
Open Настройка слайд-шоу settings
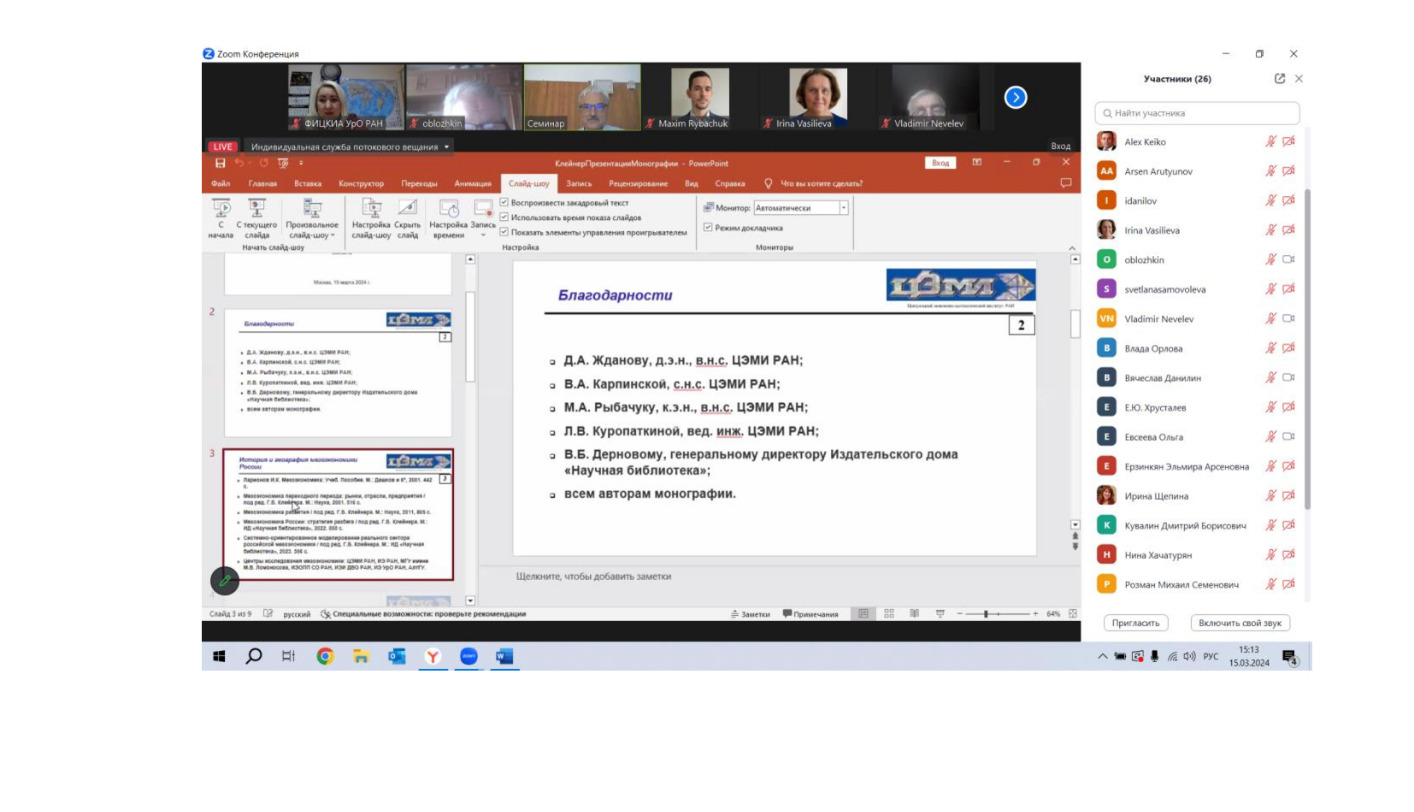(371, 217)
